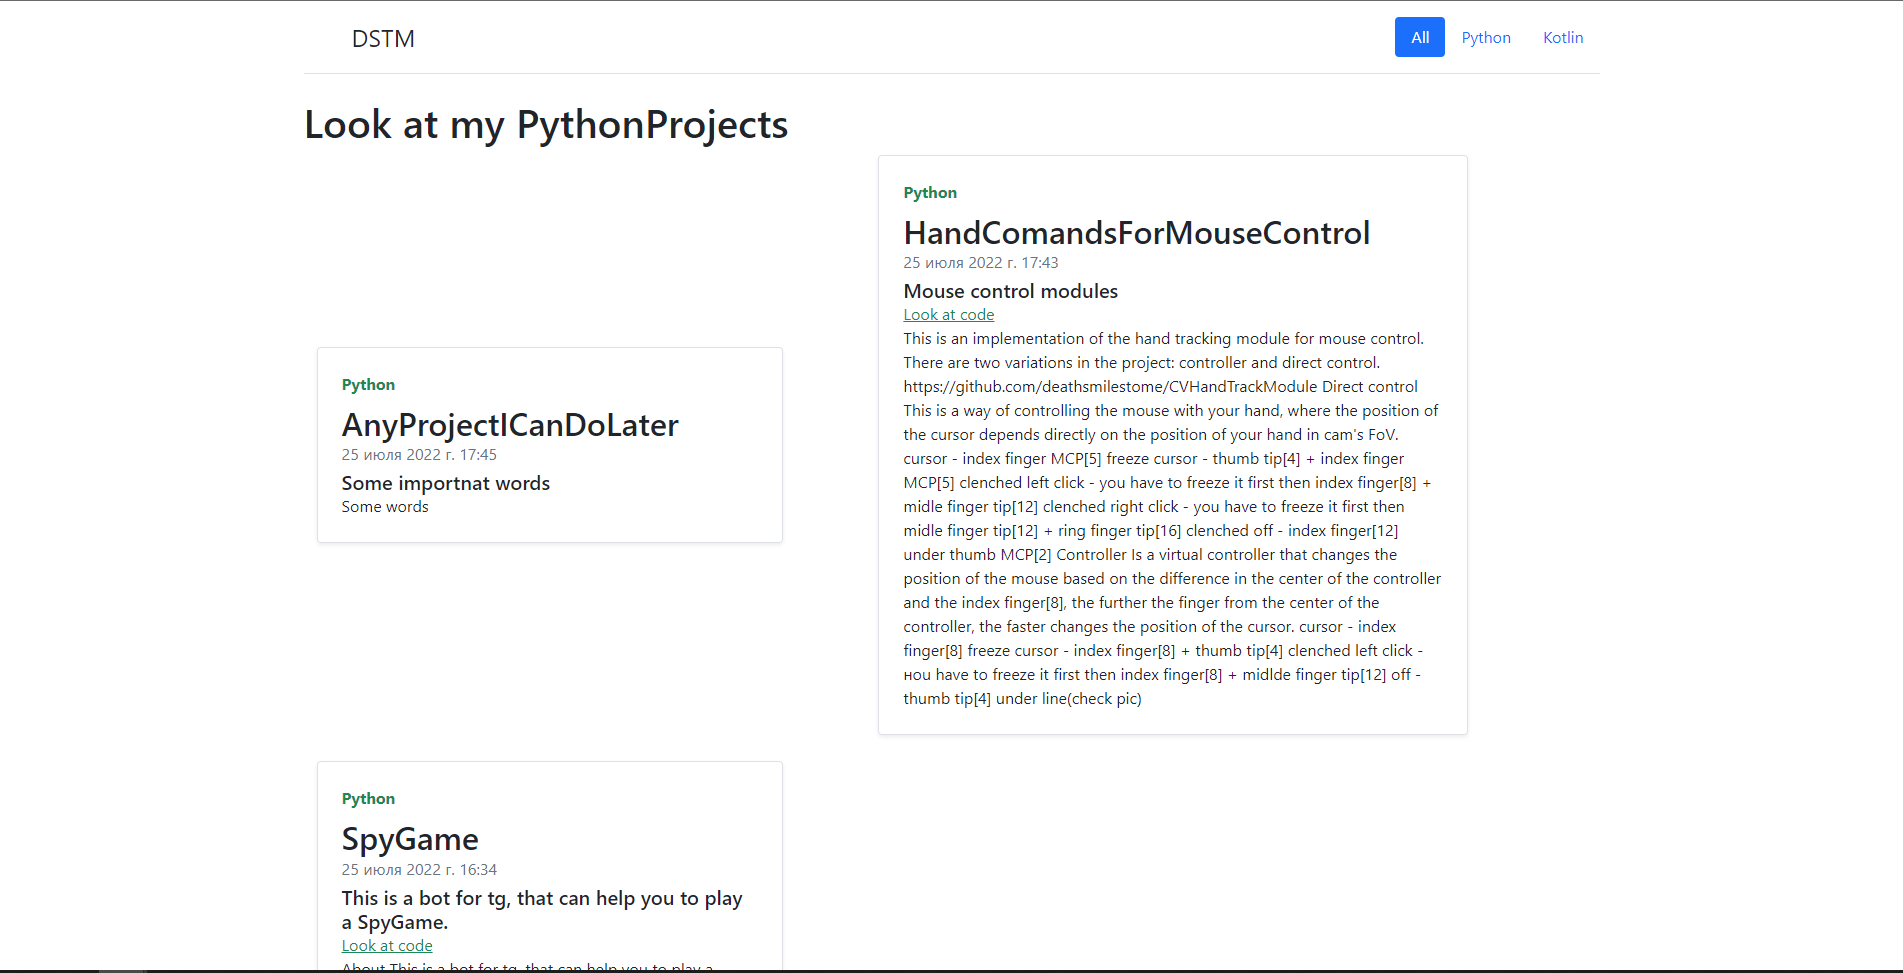Select the All filter tab
The height and width of the screenshot is (973, 1903).
pyautogui.click(x=1419, y=37)
